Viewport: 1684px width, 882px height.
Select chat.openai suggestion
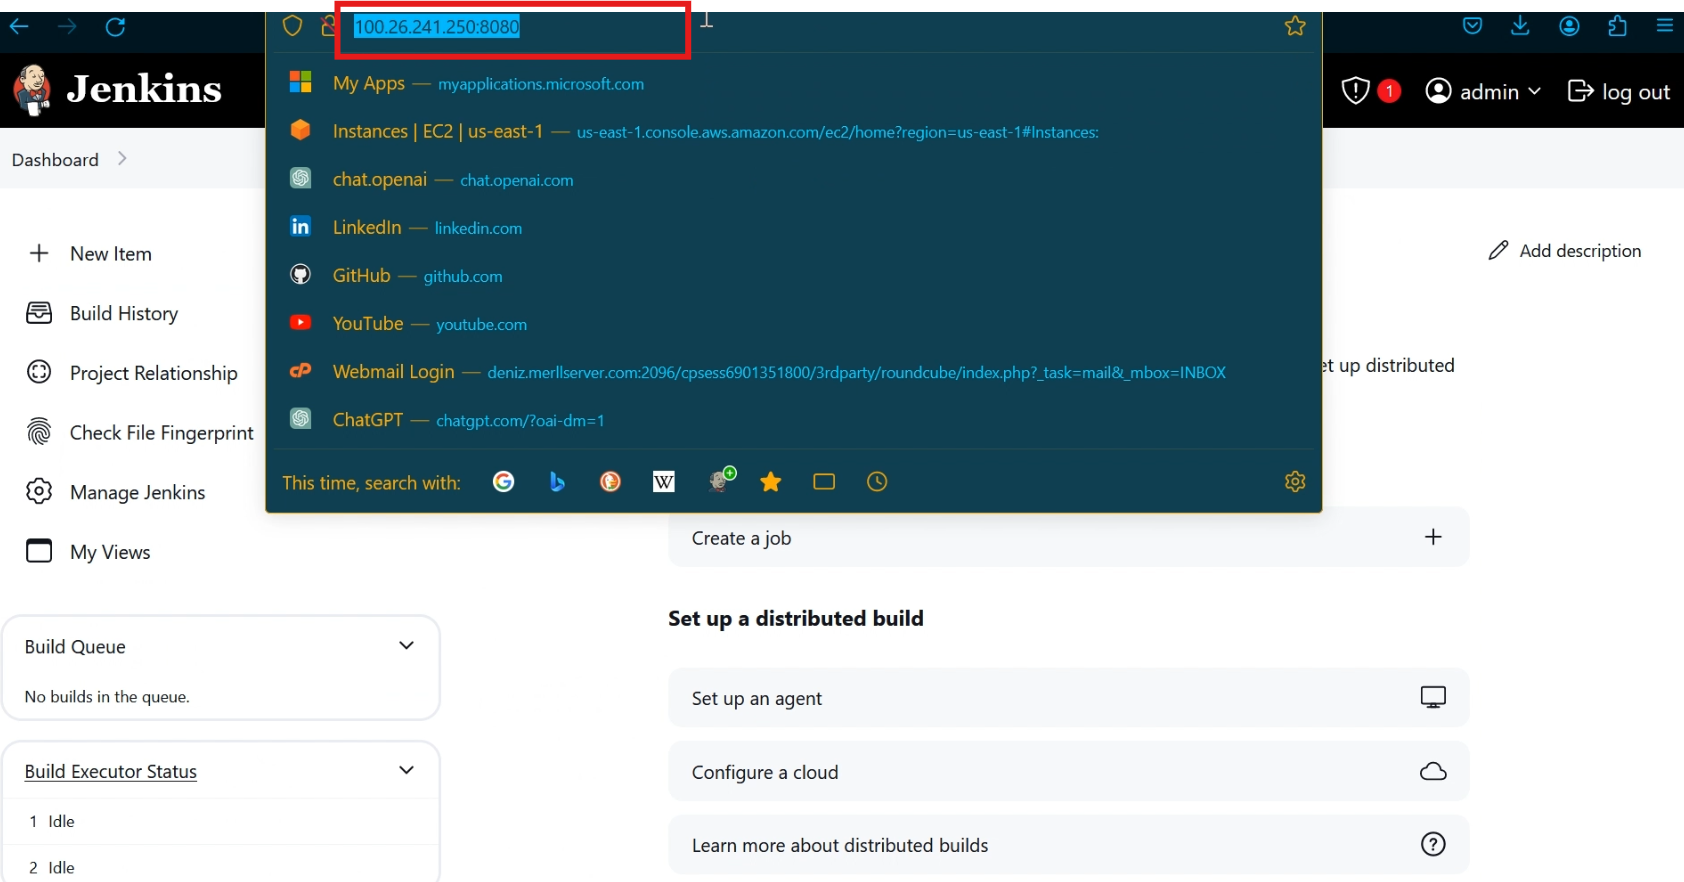click(794, 179)
